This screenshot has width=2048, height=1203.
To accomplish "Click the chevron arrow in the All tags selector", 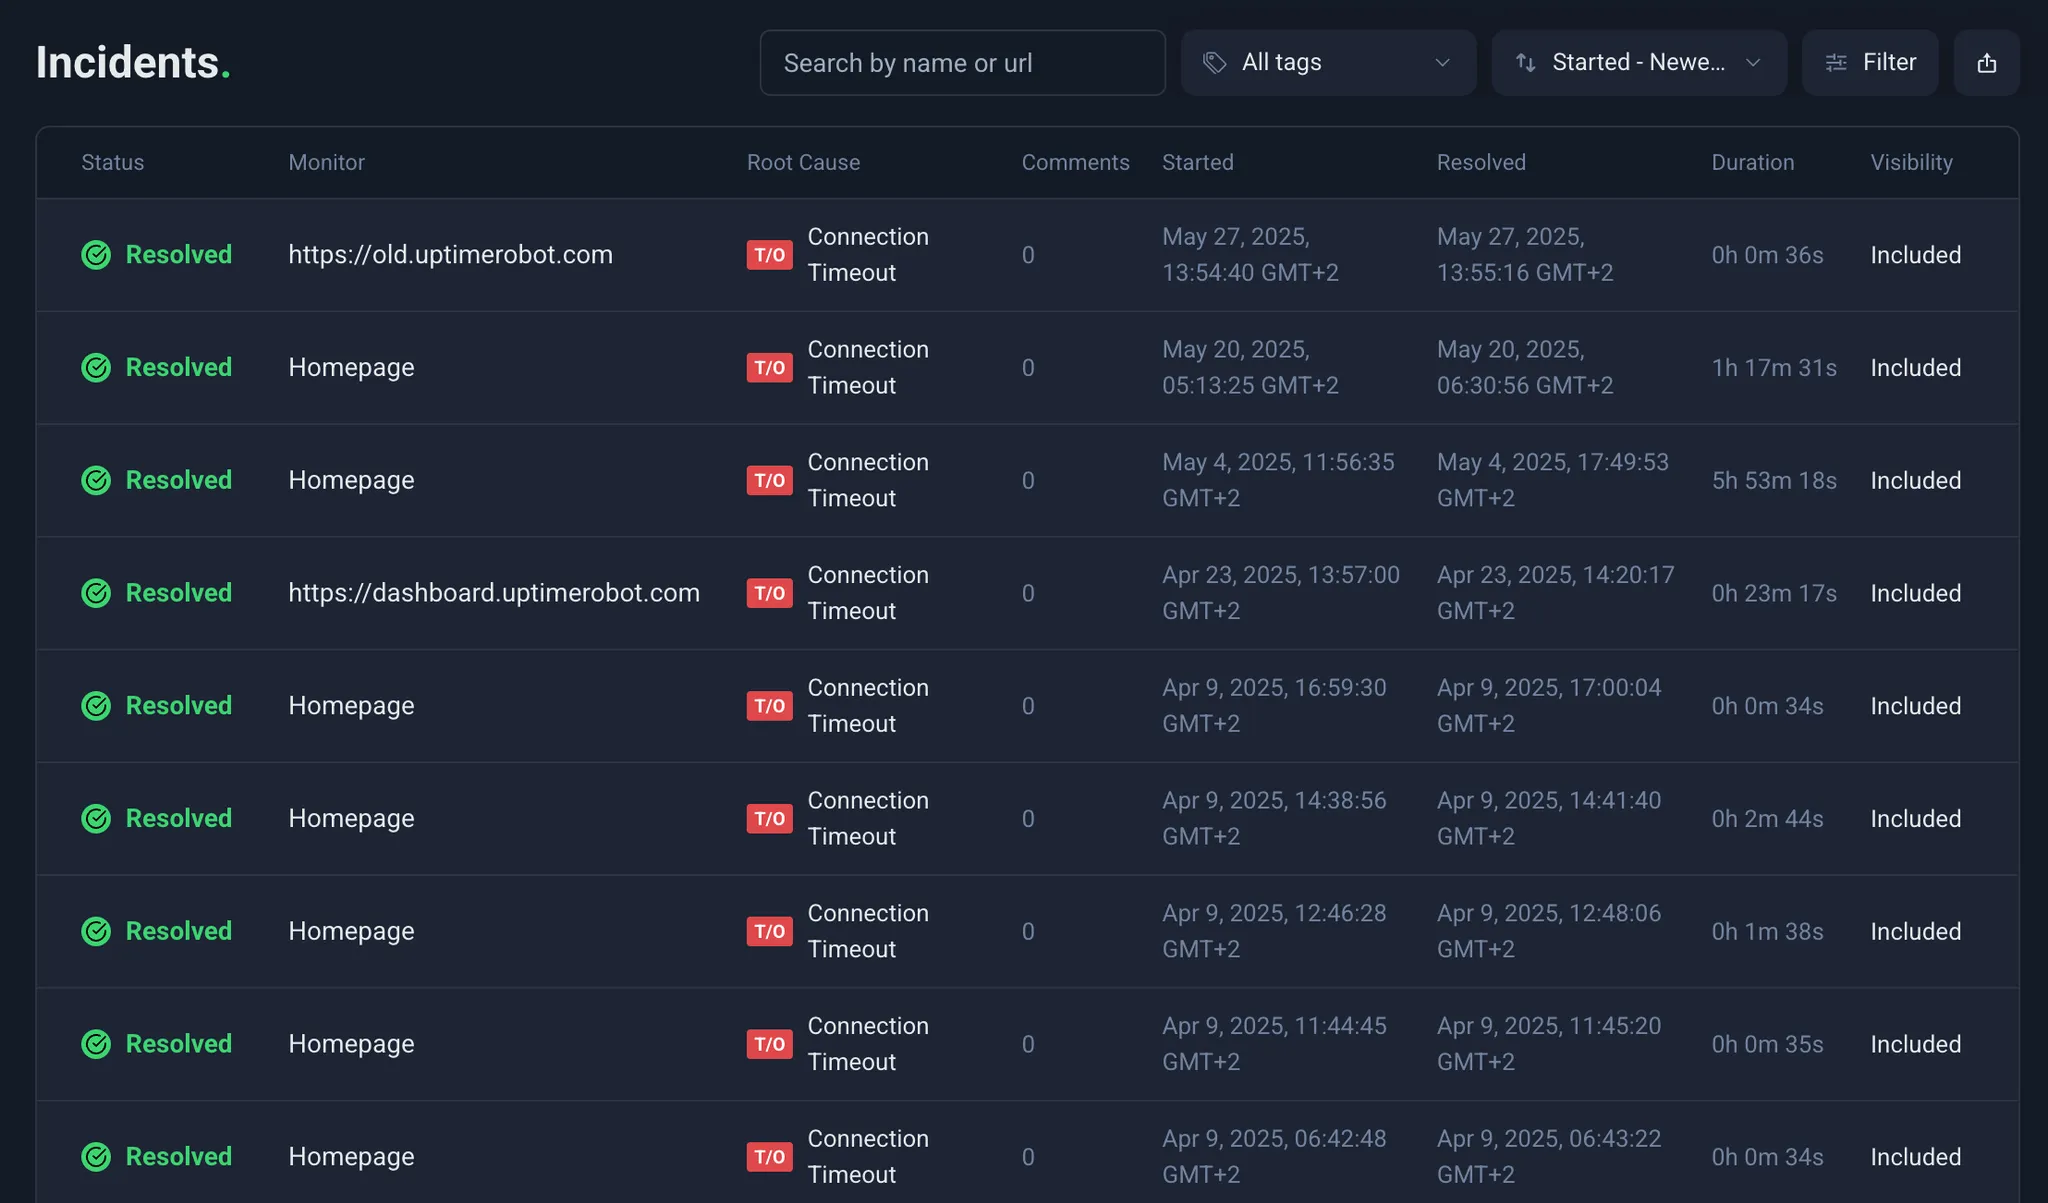I will coord(1442,63).
